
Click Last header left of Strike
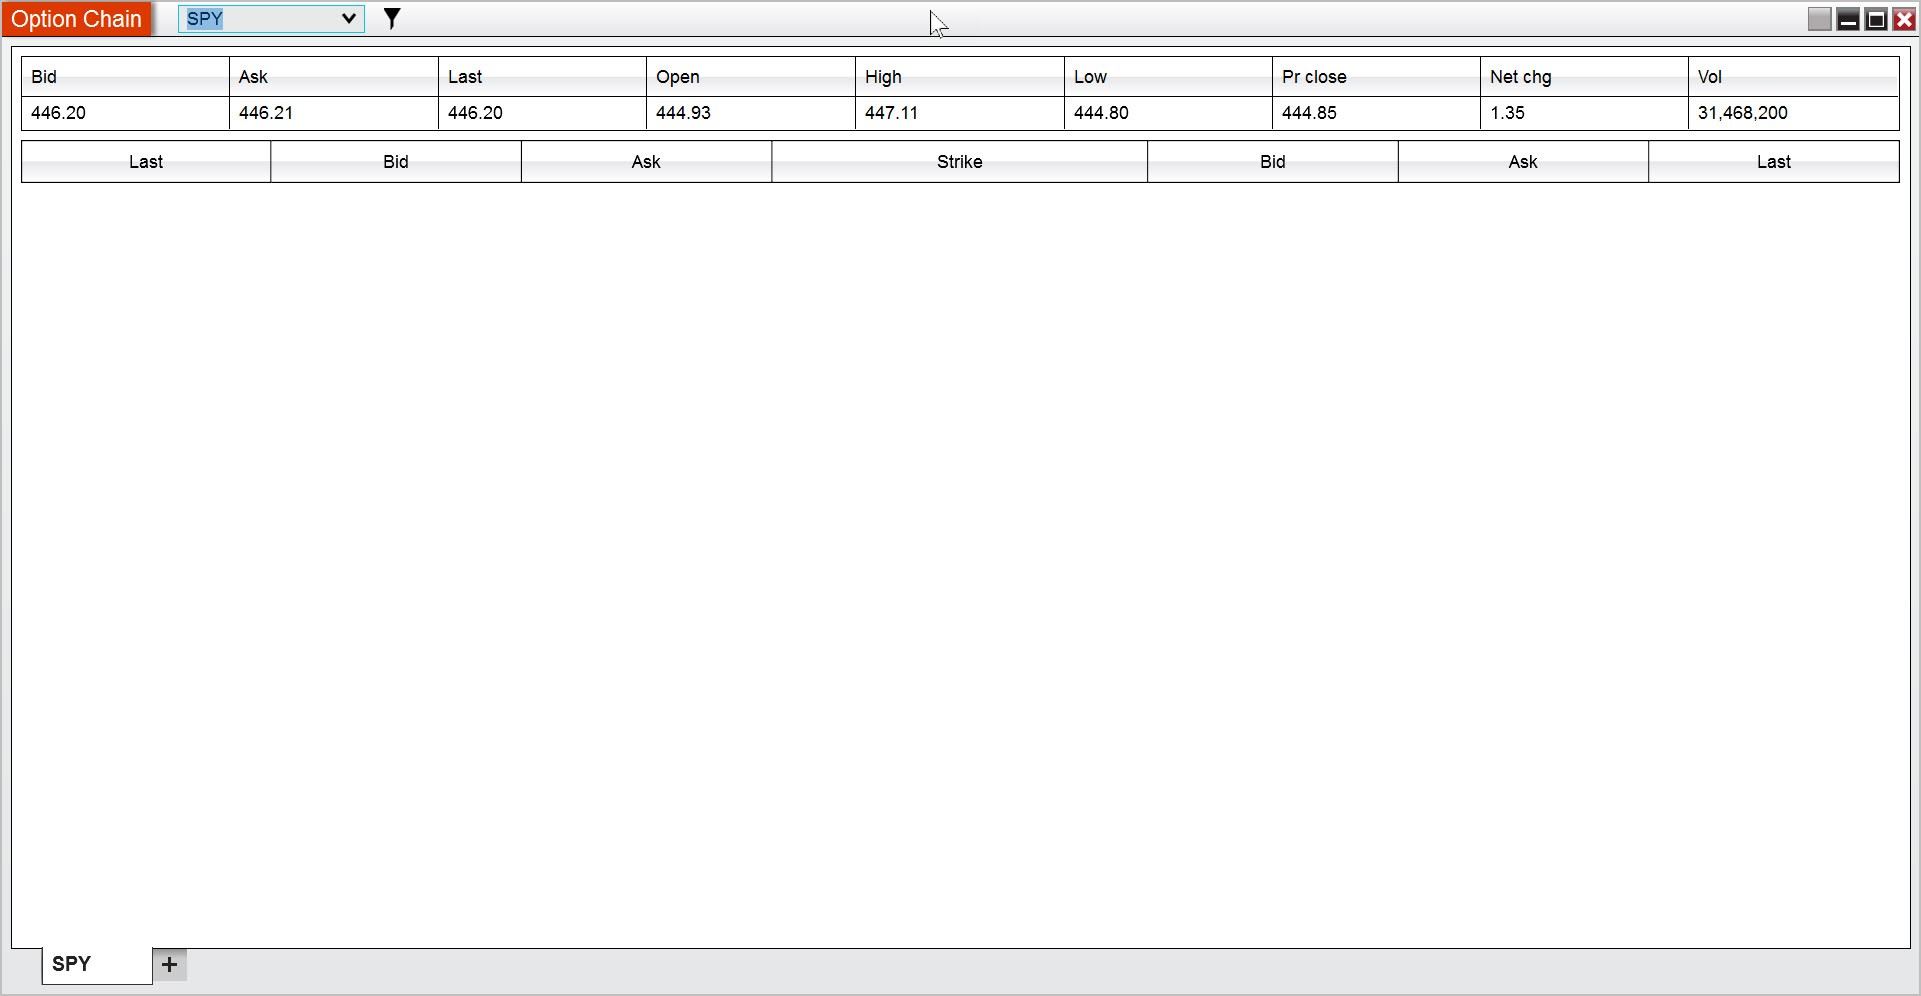[146, 162]
